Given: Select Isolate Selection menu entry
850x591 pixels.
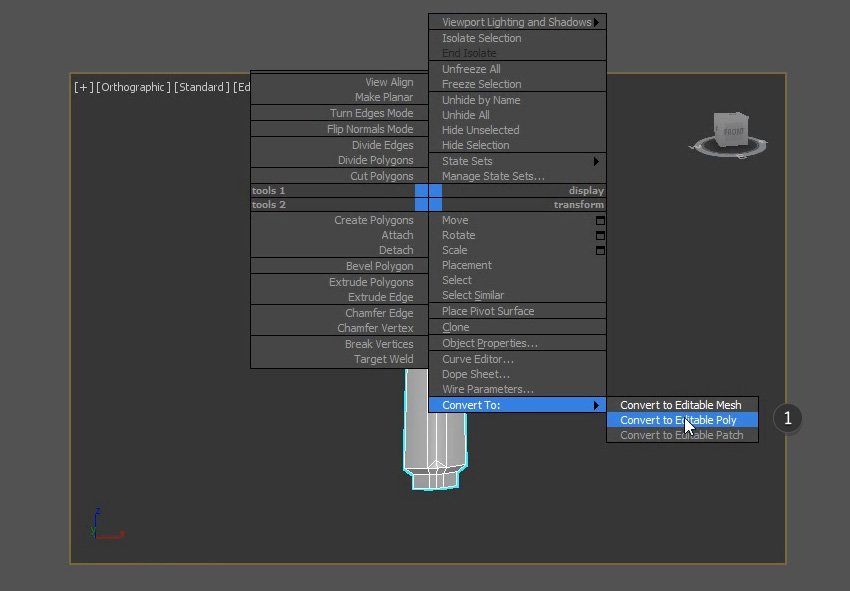Looking at the screenshot, I should [x=481, y=38].
